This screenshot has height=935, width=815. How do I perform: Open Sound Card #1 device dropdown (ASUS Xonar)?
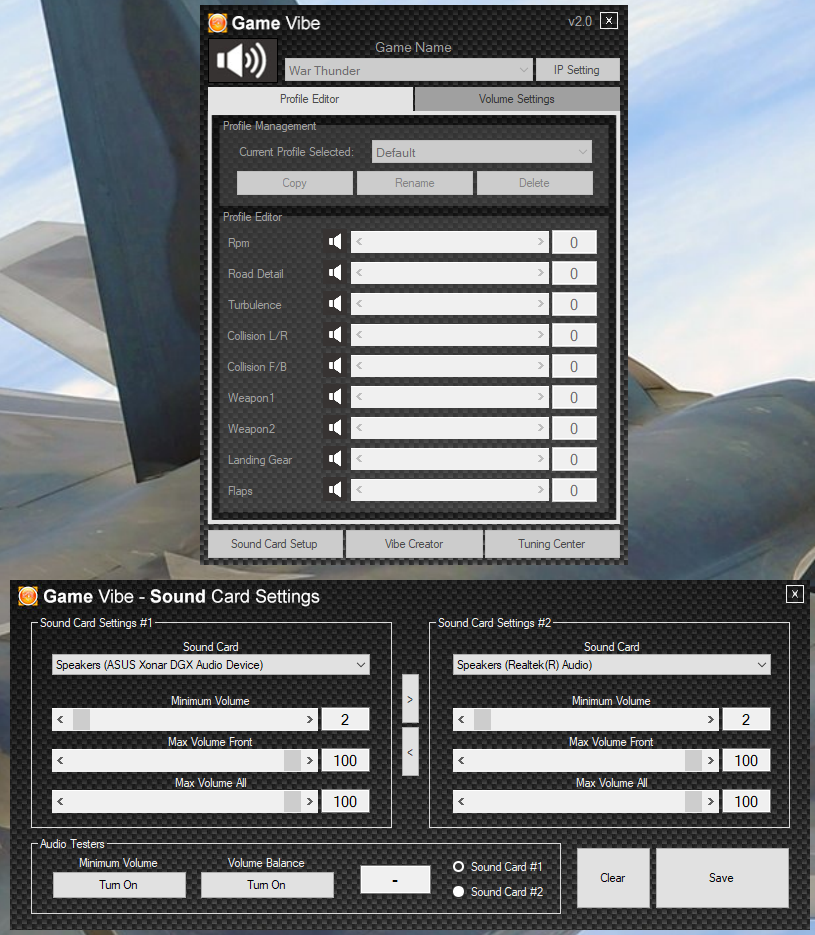tap(210, 665)
